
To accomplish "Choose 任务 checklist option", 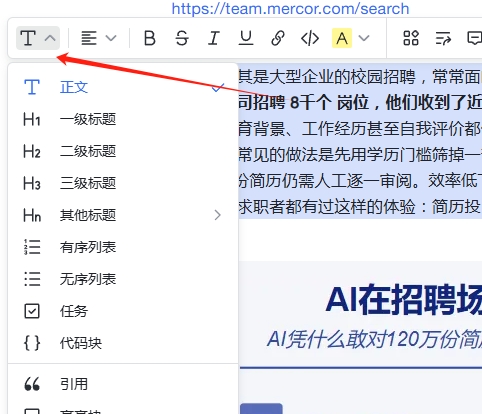I will coord(123,311).
